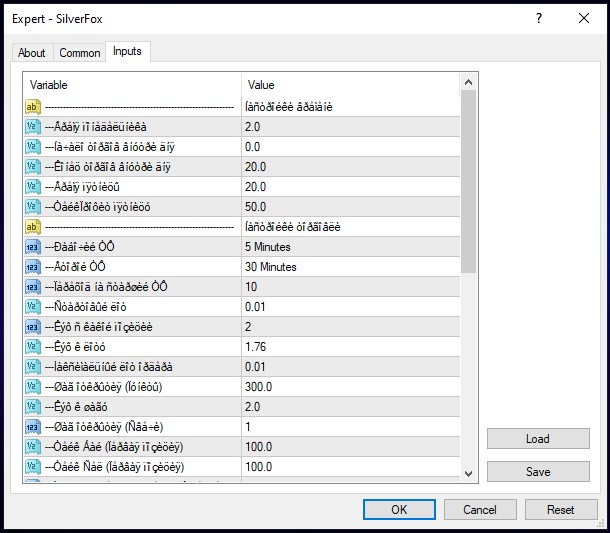Close the Expert - SilverFox dialog
The height and width of the screenshot is (533, 610).
click(x=584, y=18)
